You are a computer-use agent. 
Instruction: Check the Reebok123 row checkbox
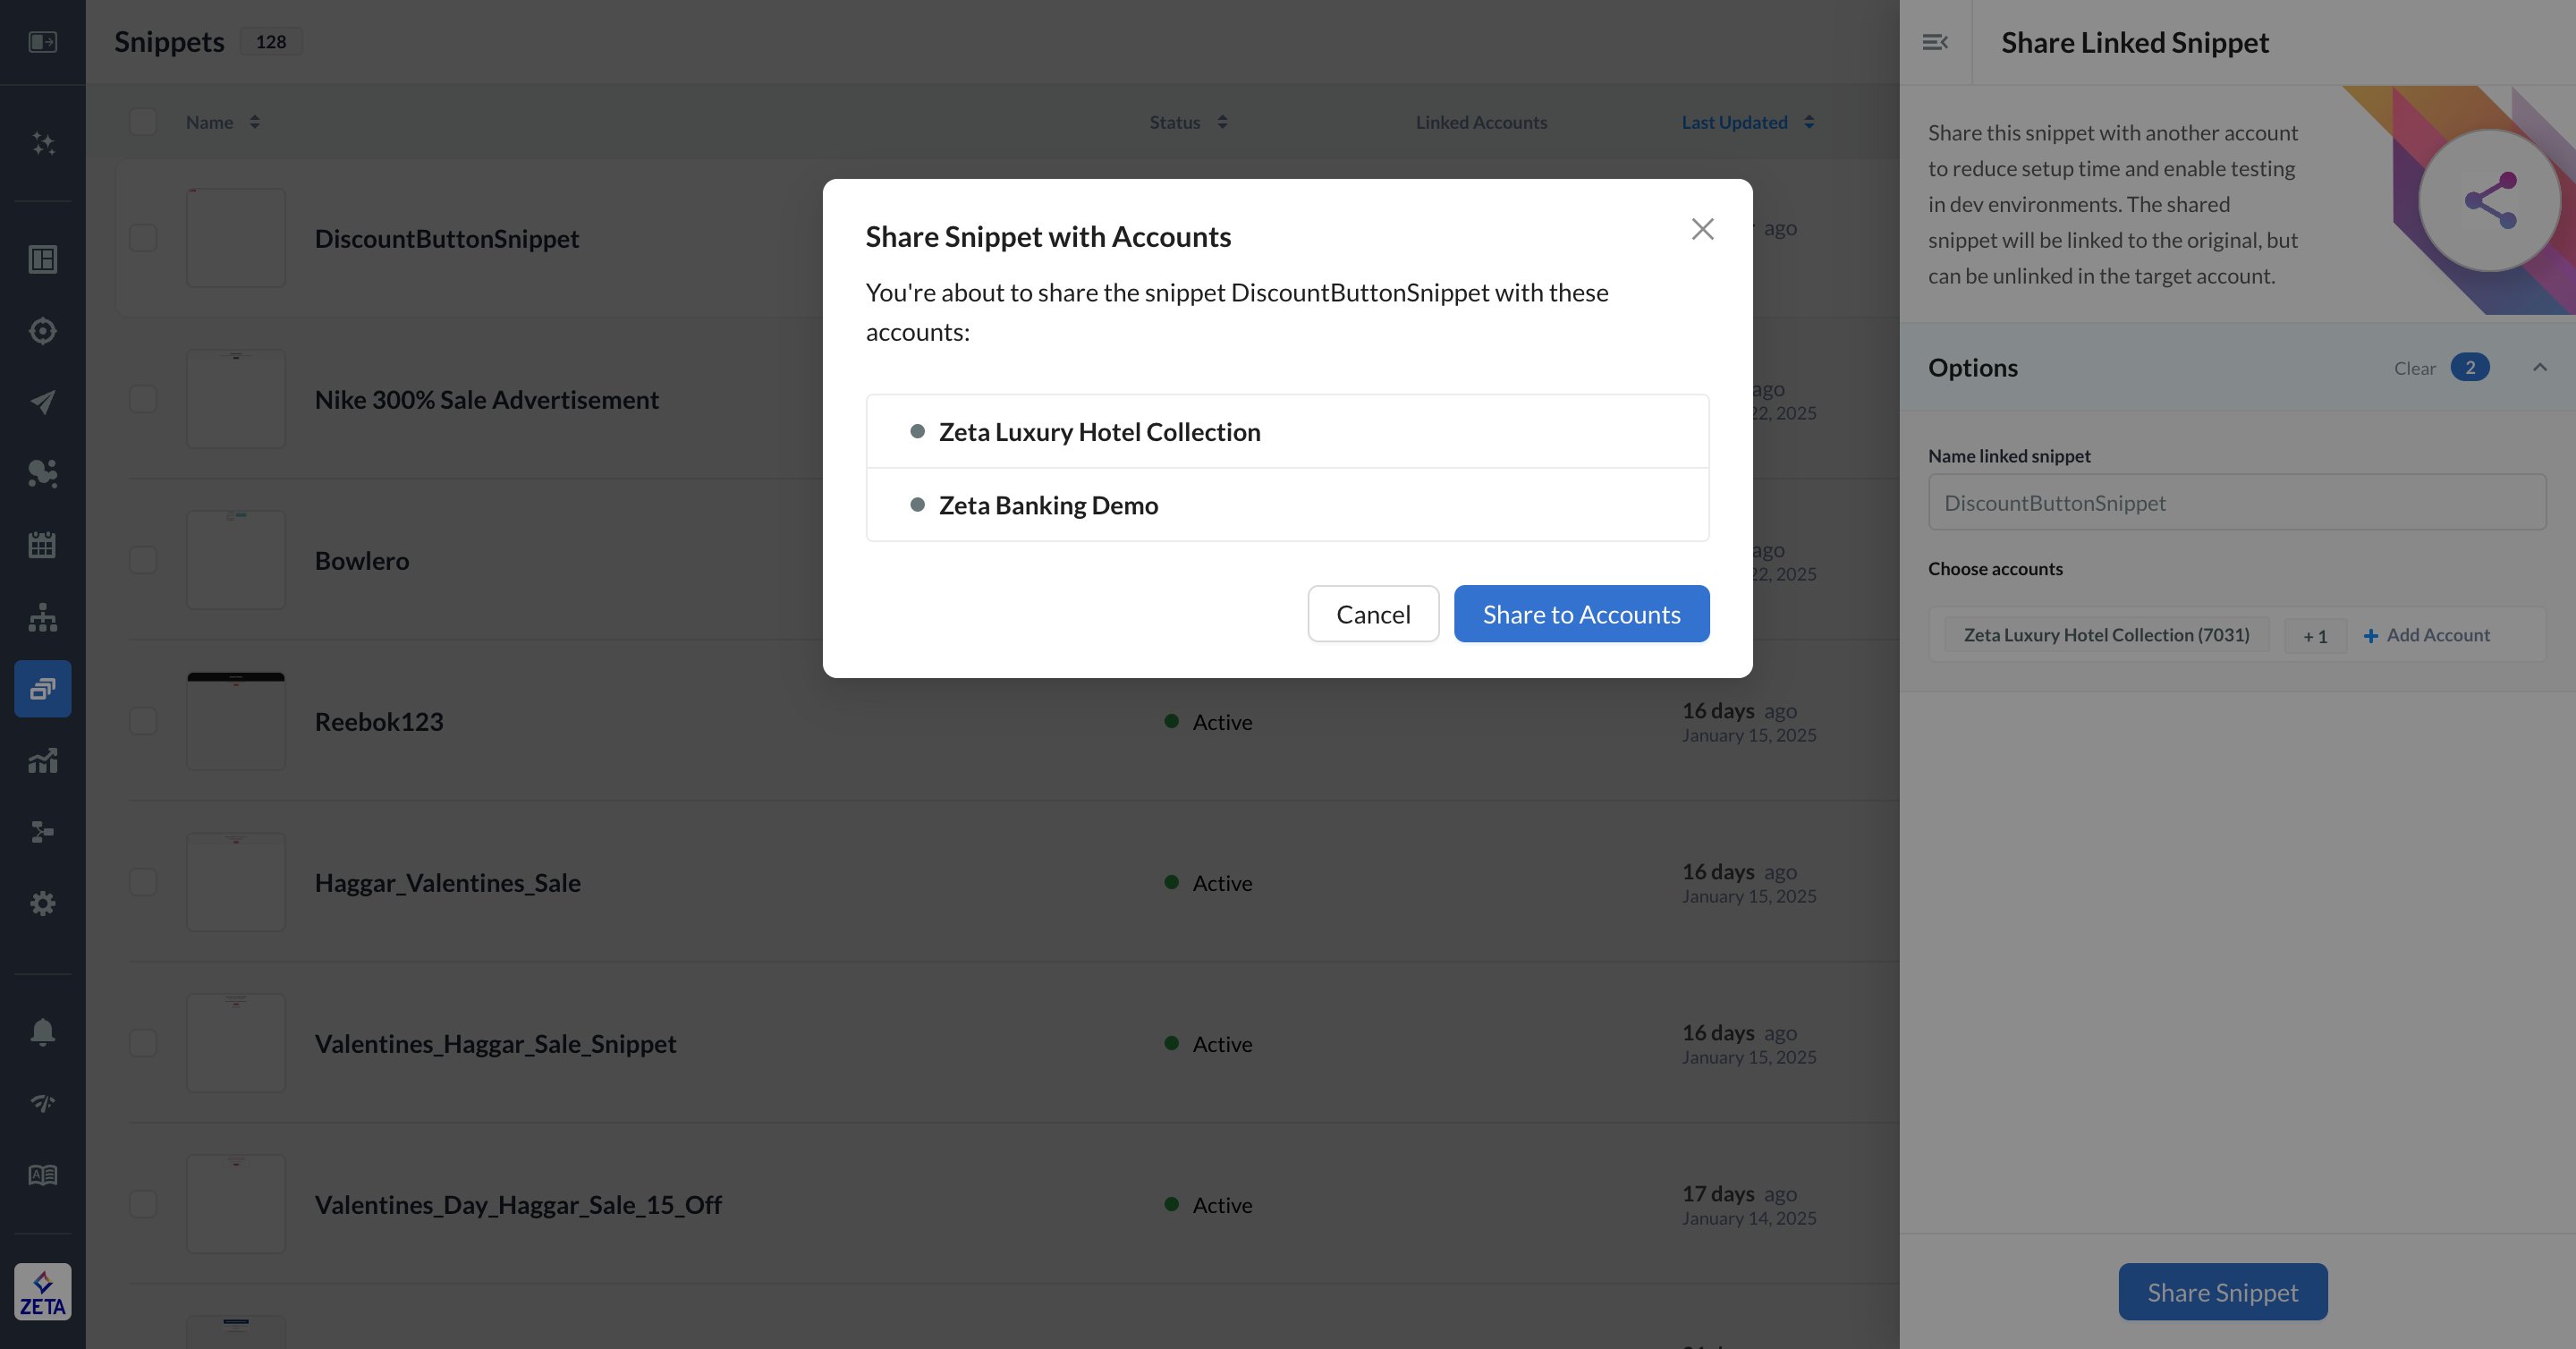143,721
